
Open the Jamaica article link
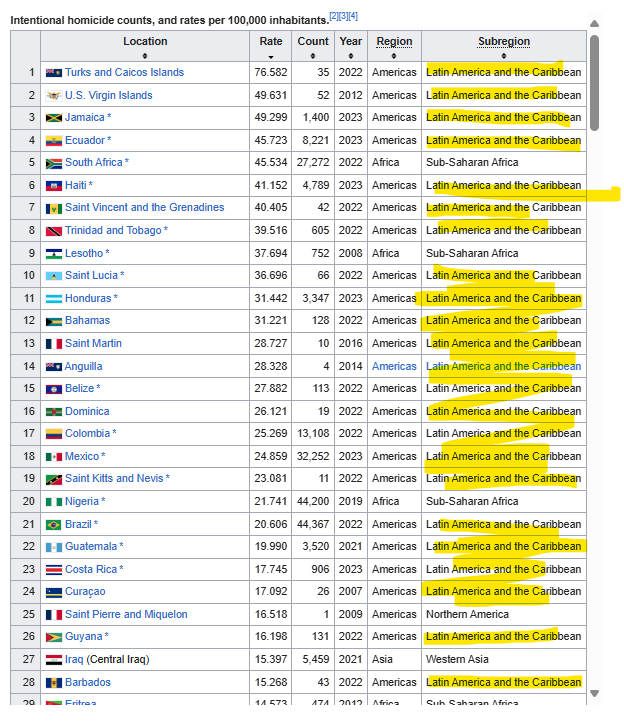tap(84, 118)
